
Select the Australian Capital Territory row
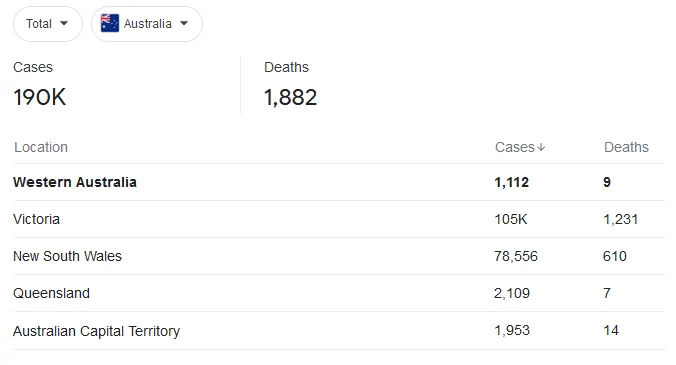(338, 331)
